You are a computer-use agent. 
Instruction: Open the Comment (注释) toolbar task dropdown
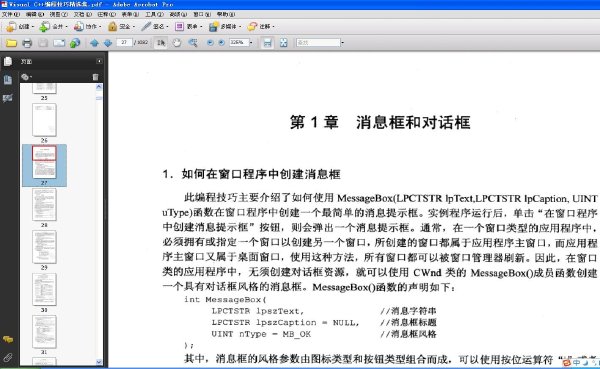[261, 26]
